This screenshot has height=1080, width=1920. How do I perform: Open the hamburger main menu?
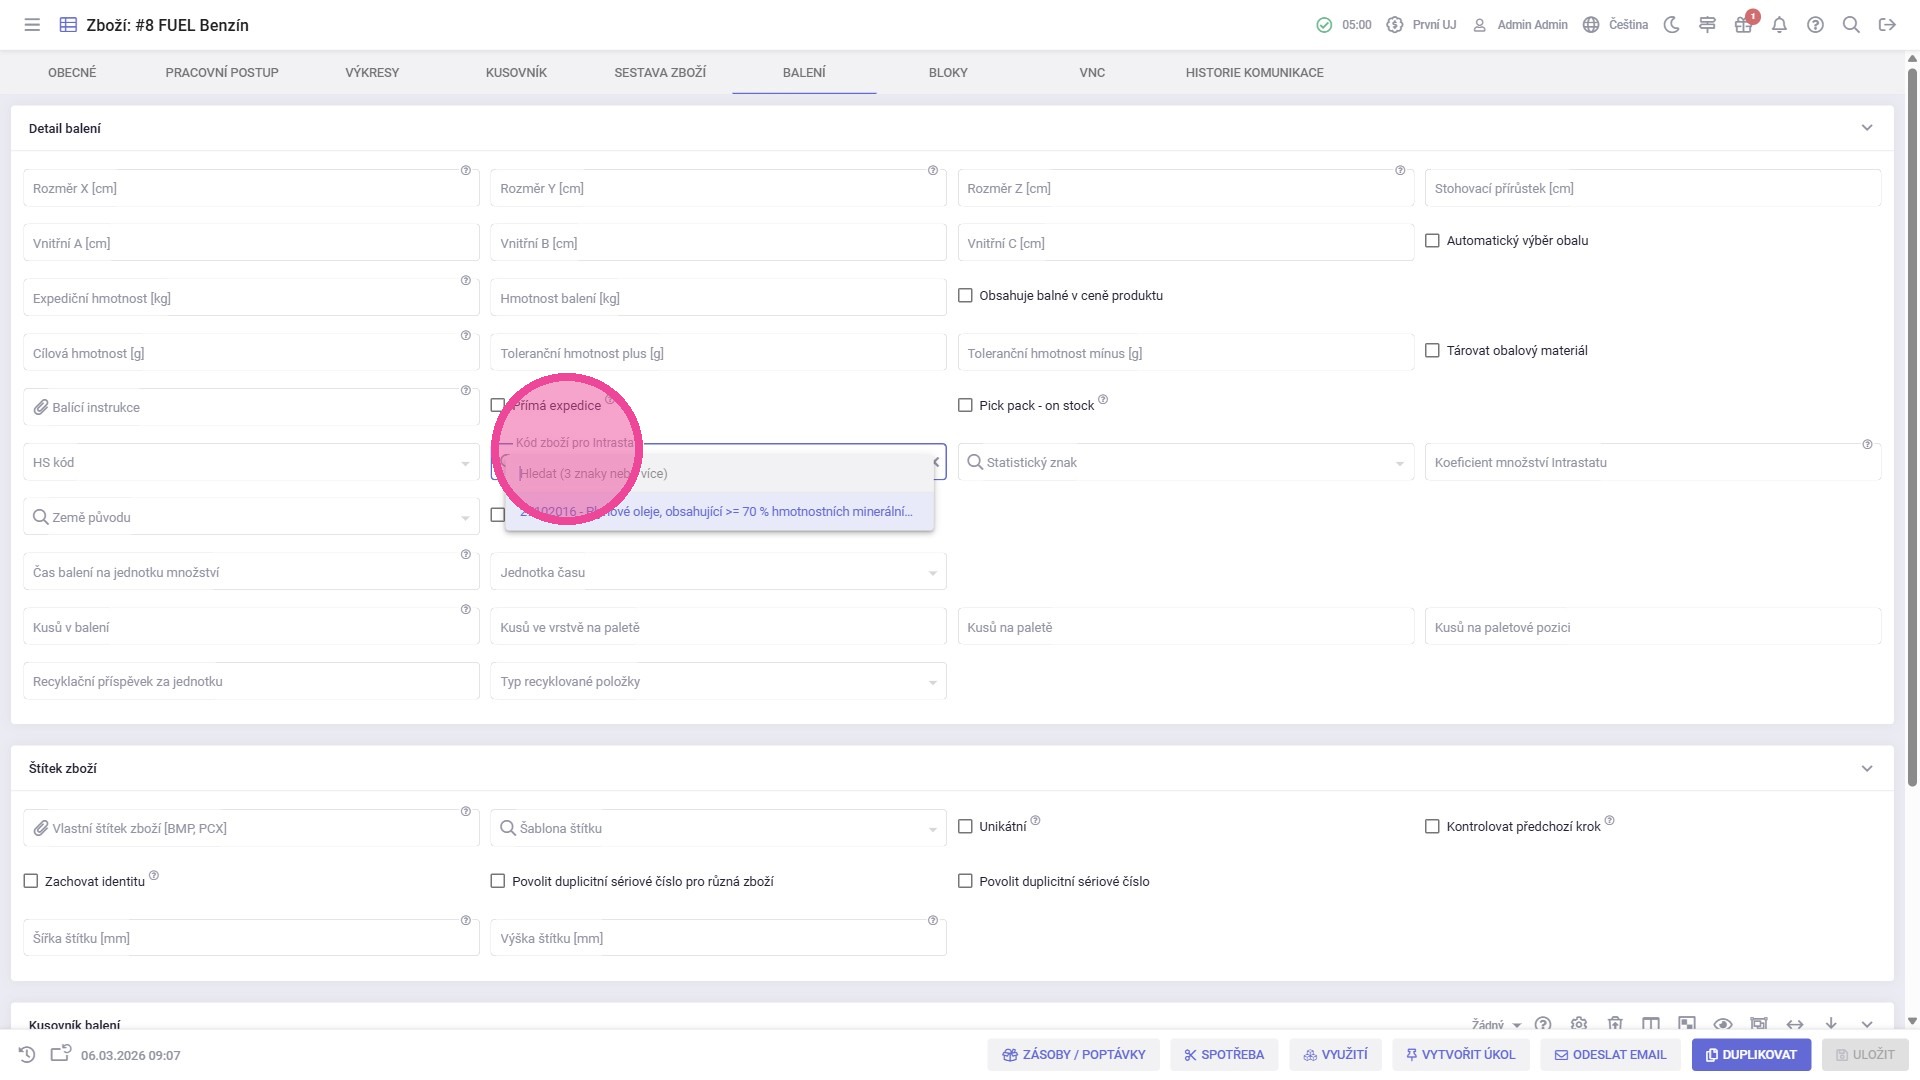coord(32,25)
